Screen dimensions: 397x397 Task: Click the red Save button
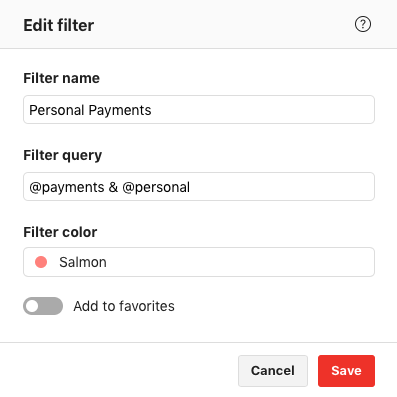[346, 371]
